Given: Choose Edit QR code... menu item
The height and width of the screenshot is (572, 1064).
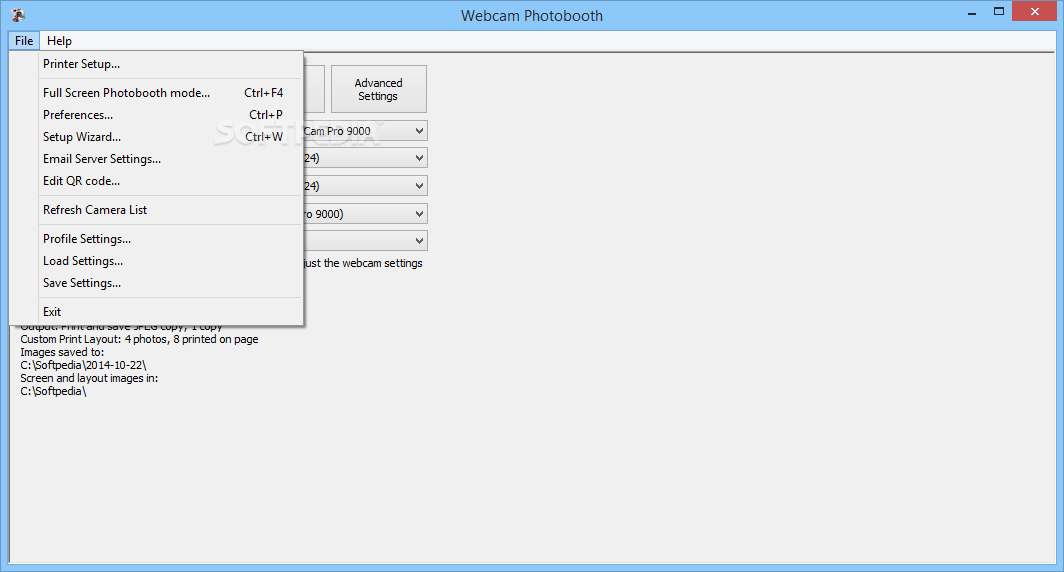Looking at the screenshot, I should click(170, 181).
